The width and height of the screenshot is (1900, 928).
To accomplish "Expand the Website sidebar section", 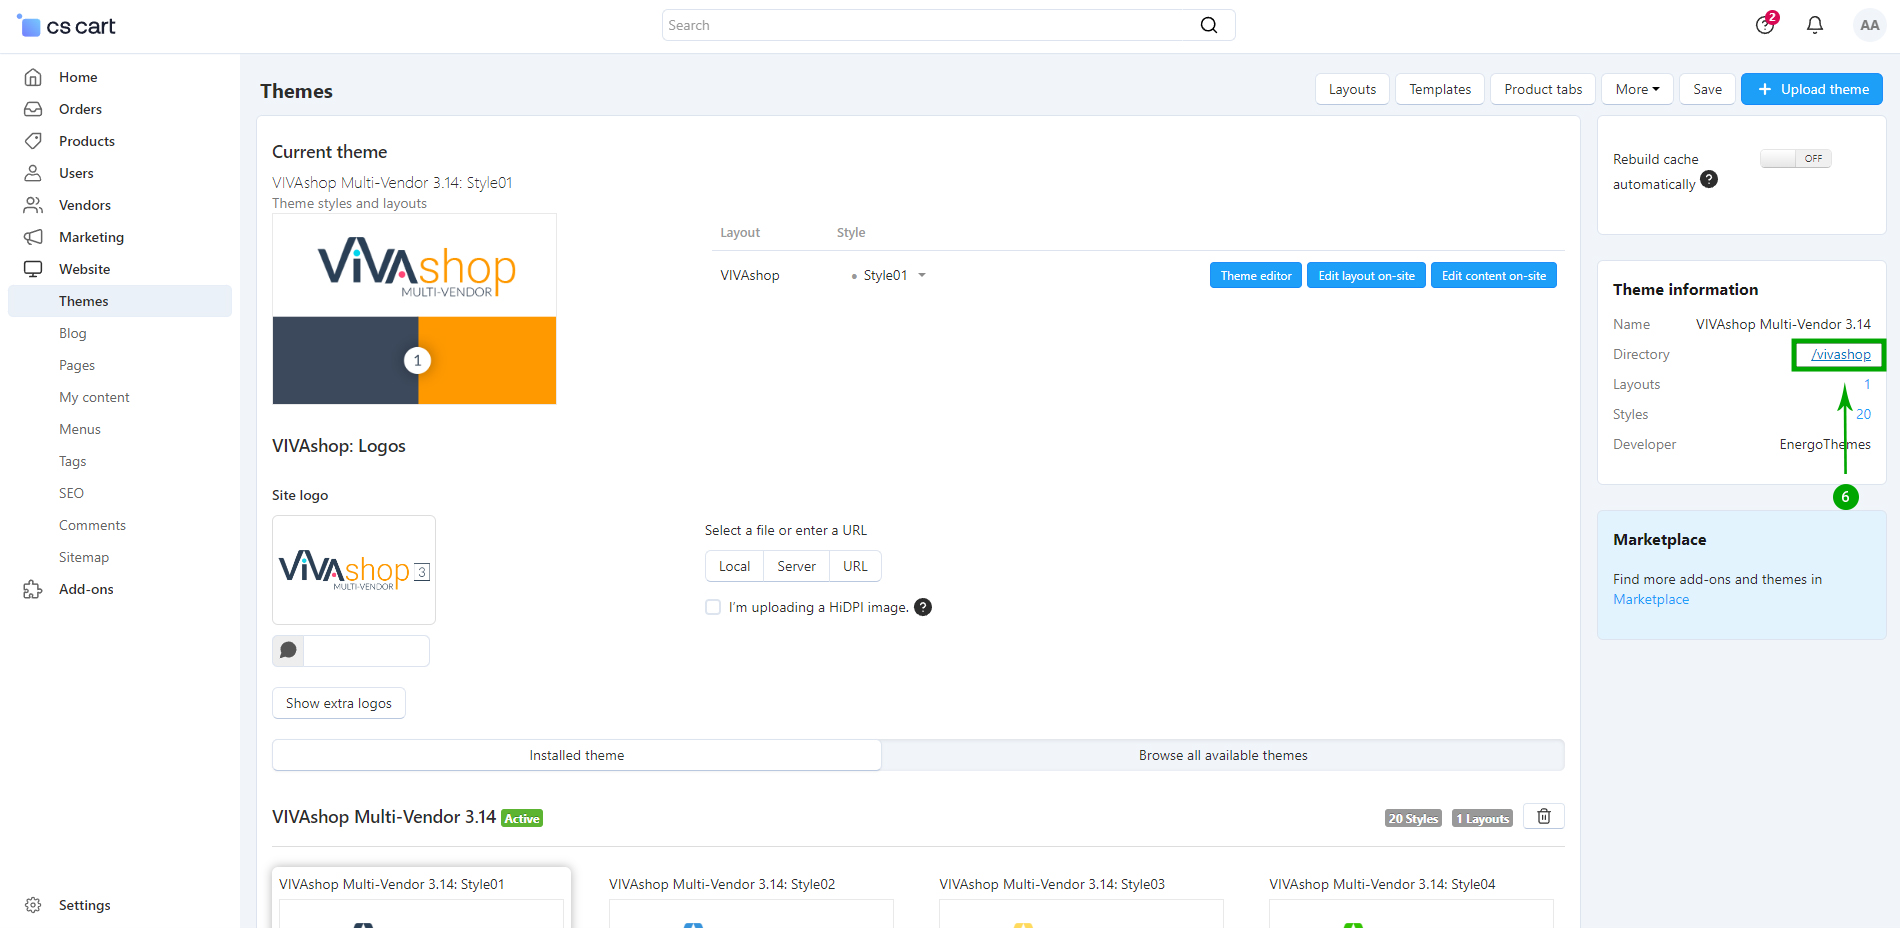I will [x=84, y=269].
